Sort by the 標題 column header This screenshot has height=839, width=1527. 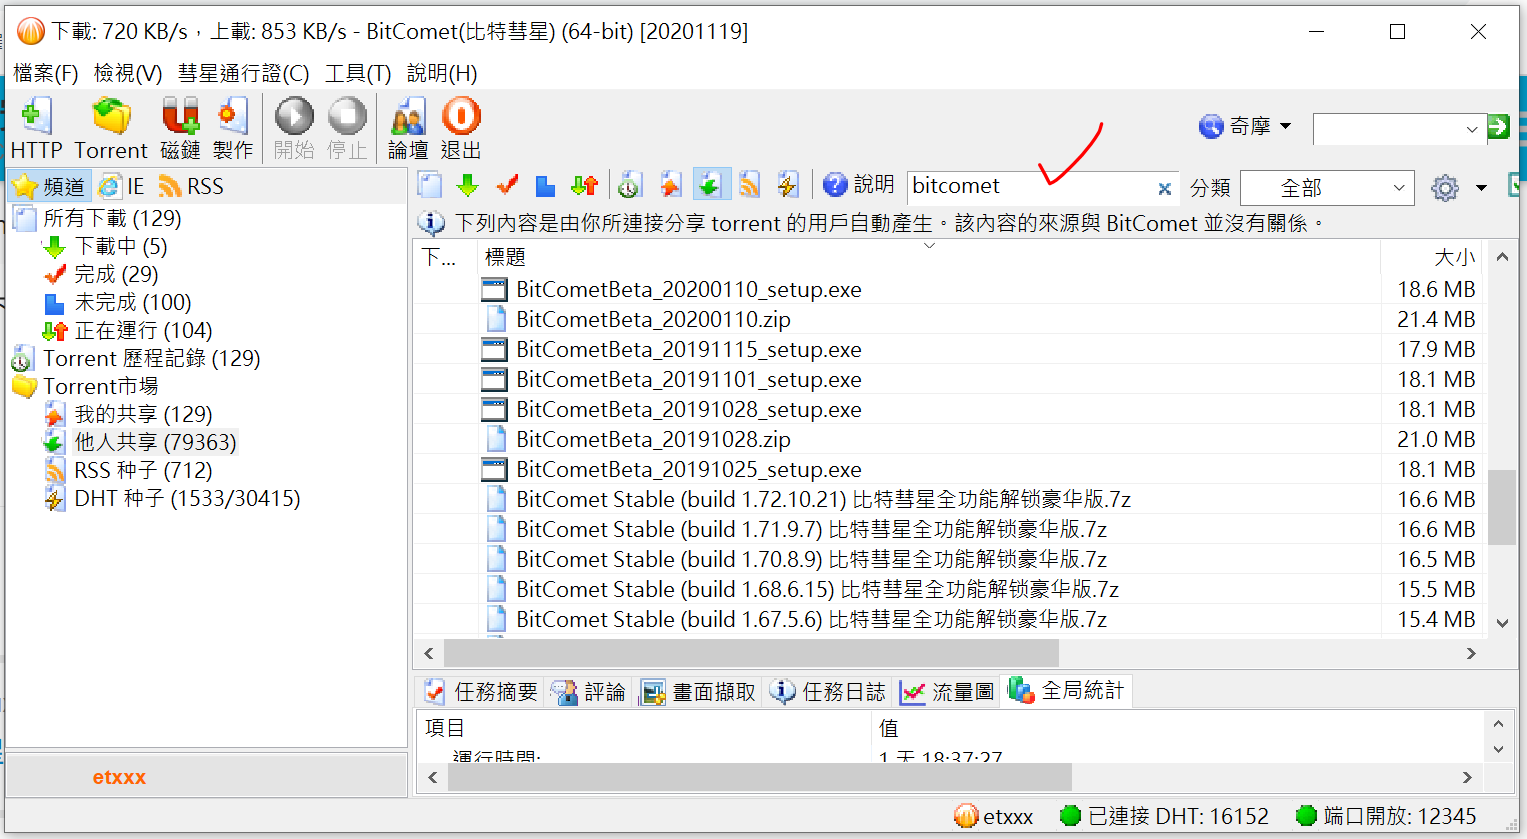coord(929,257)
